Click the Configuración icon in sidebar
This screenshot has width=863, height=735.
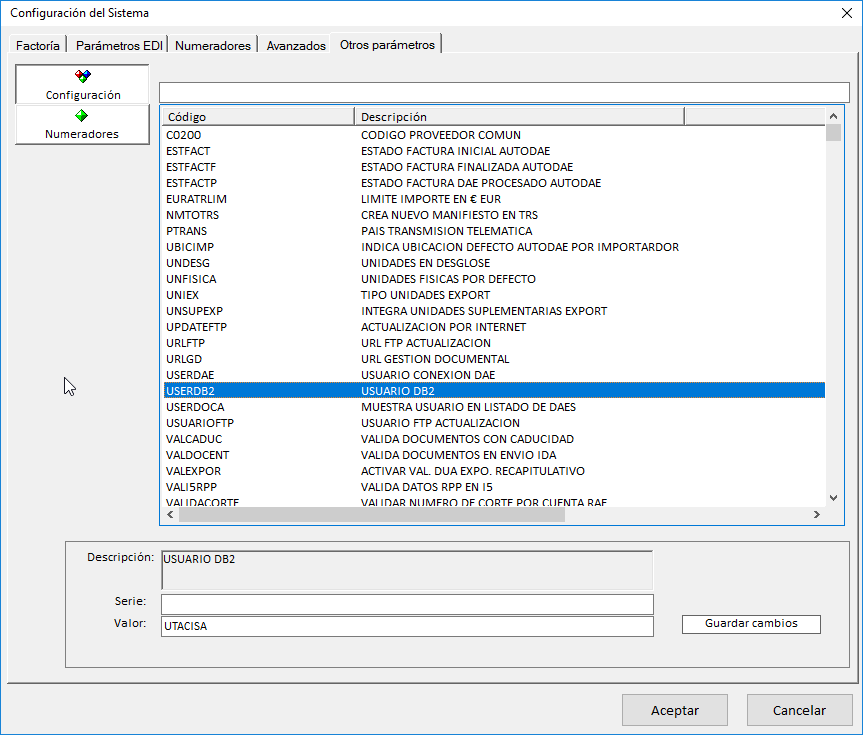pyautogui.click(x=83, y=76)
